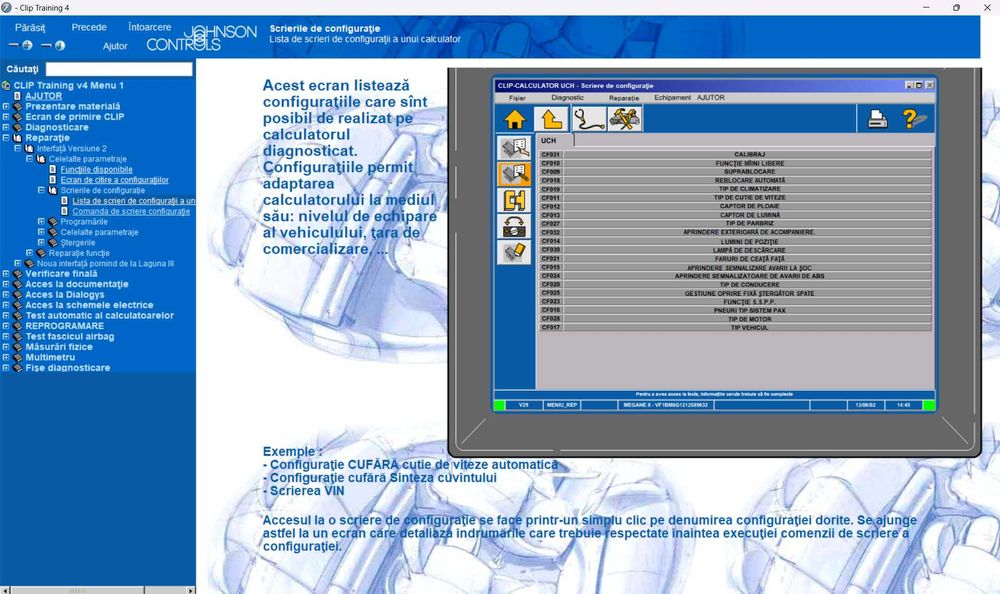Open the Funcţiile disponibile link
The image size is (1000, 594).
[x=96, y=170]
